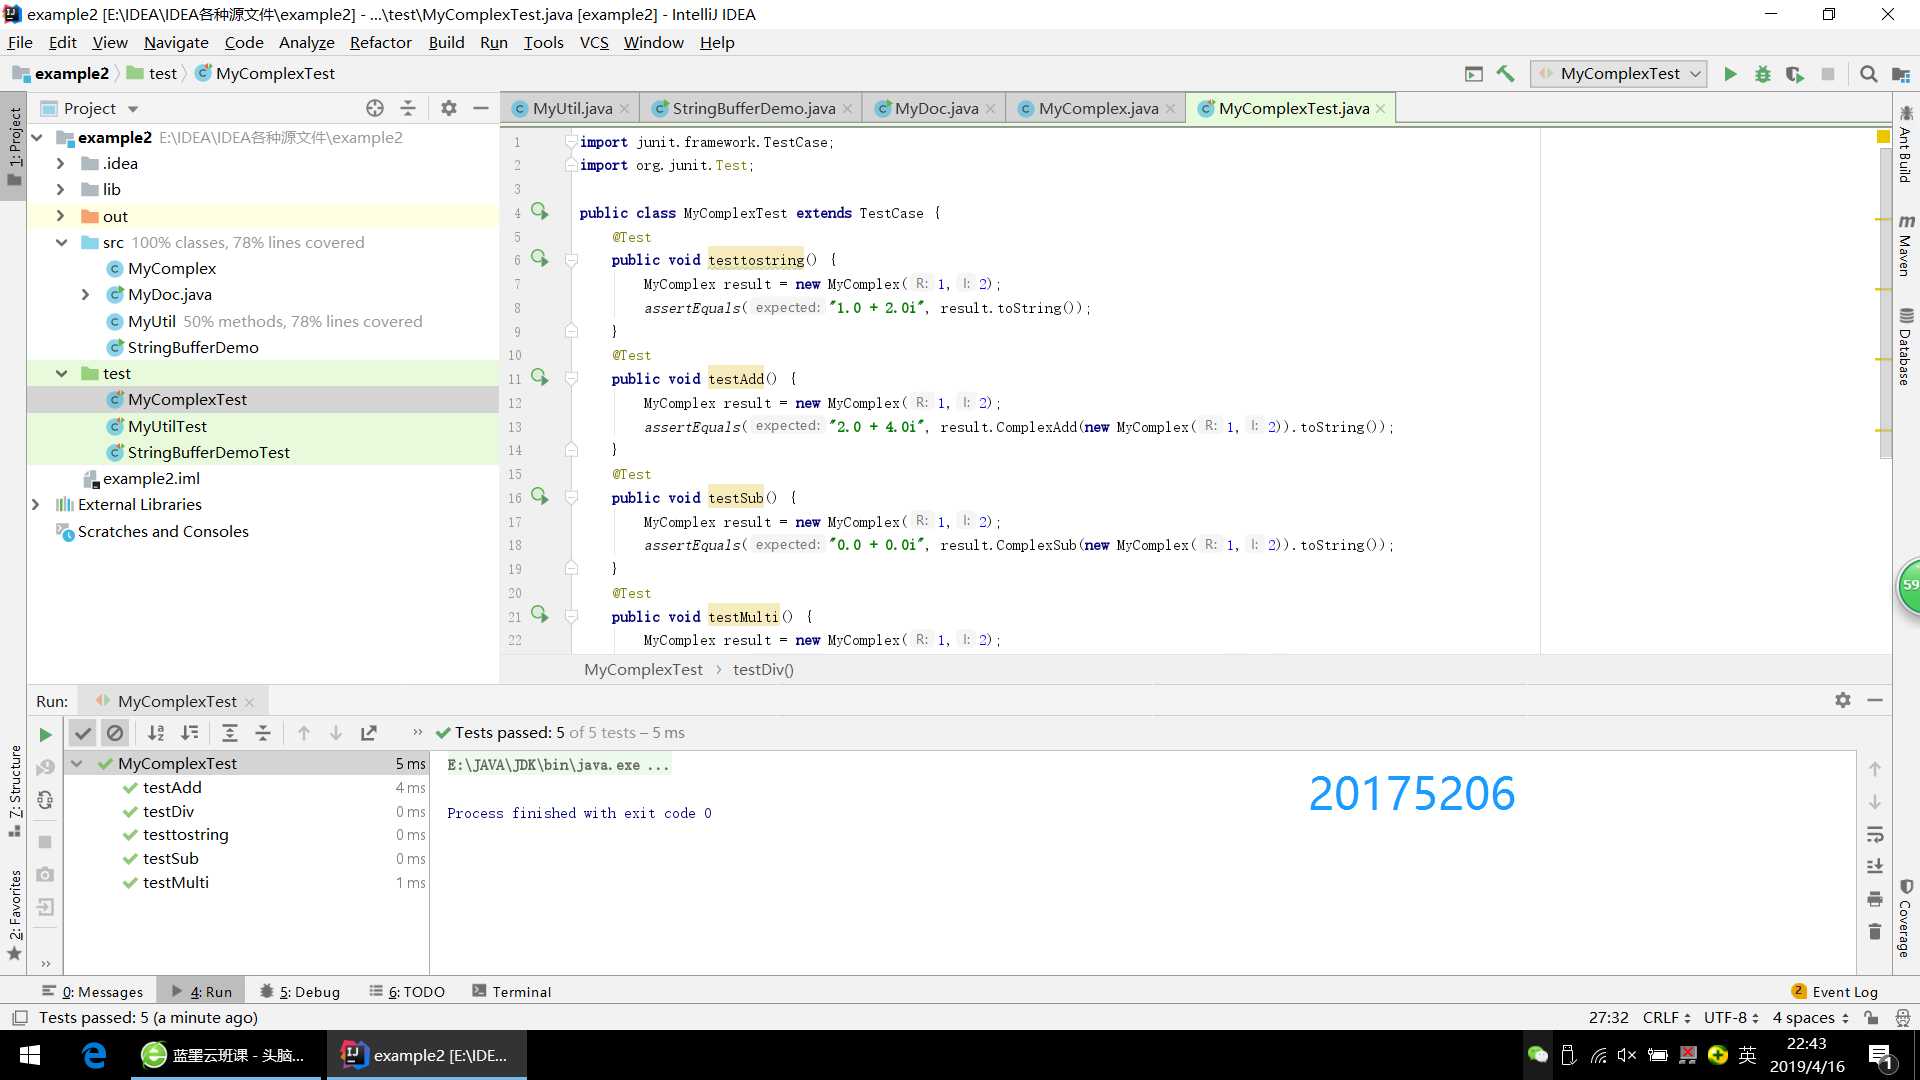The height and width of the screenshot is (1080, 1920).
Task: Sort tests alphabetically
Action: click(x=156, y=733)
